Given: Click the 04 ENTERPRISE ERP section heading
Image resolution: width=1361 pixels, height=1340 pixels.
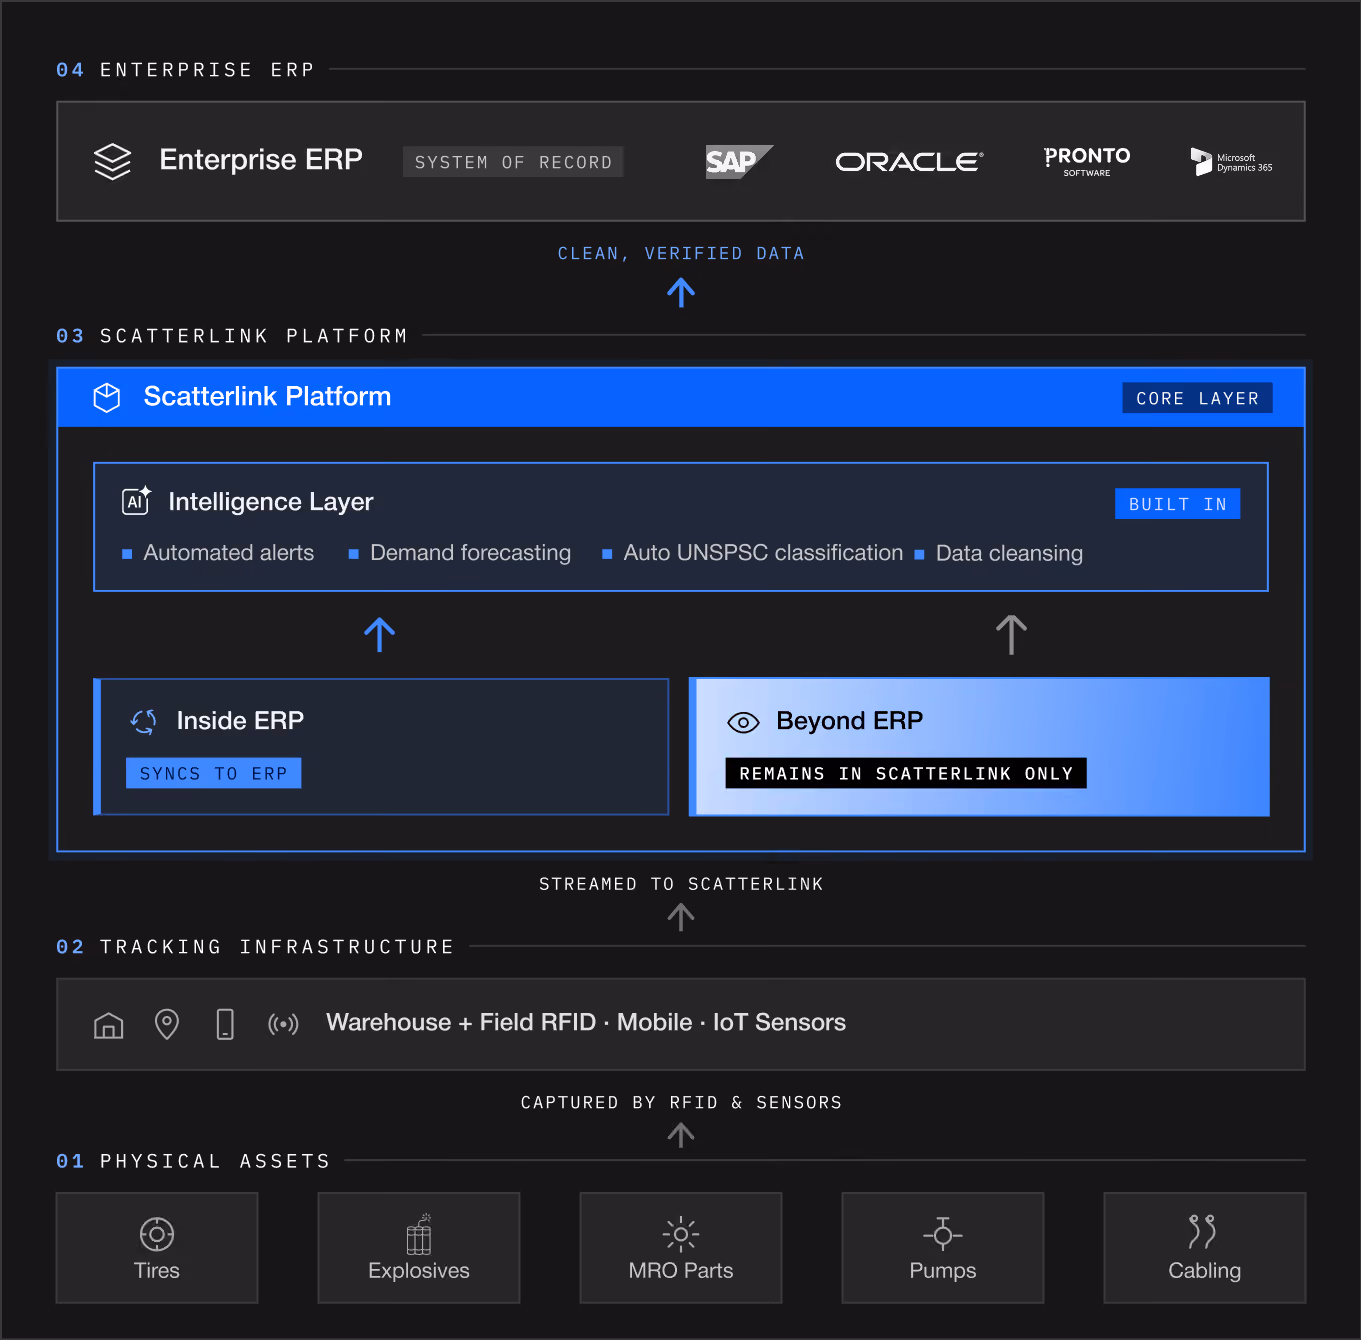Looking at the screenshot, I should tap(186, 70).
